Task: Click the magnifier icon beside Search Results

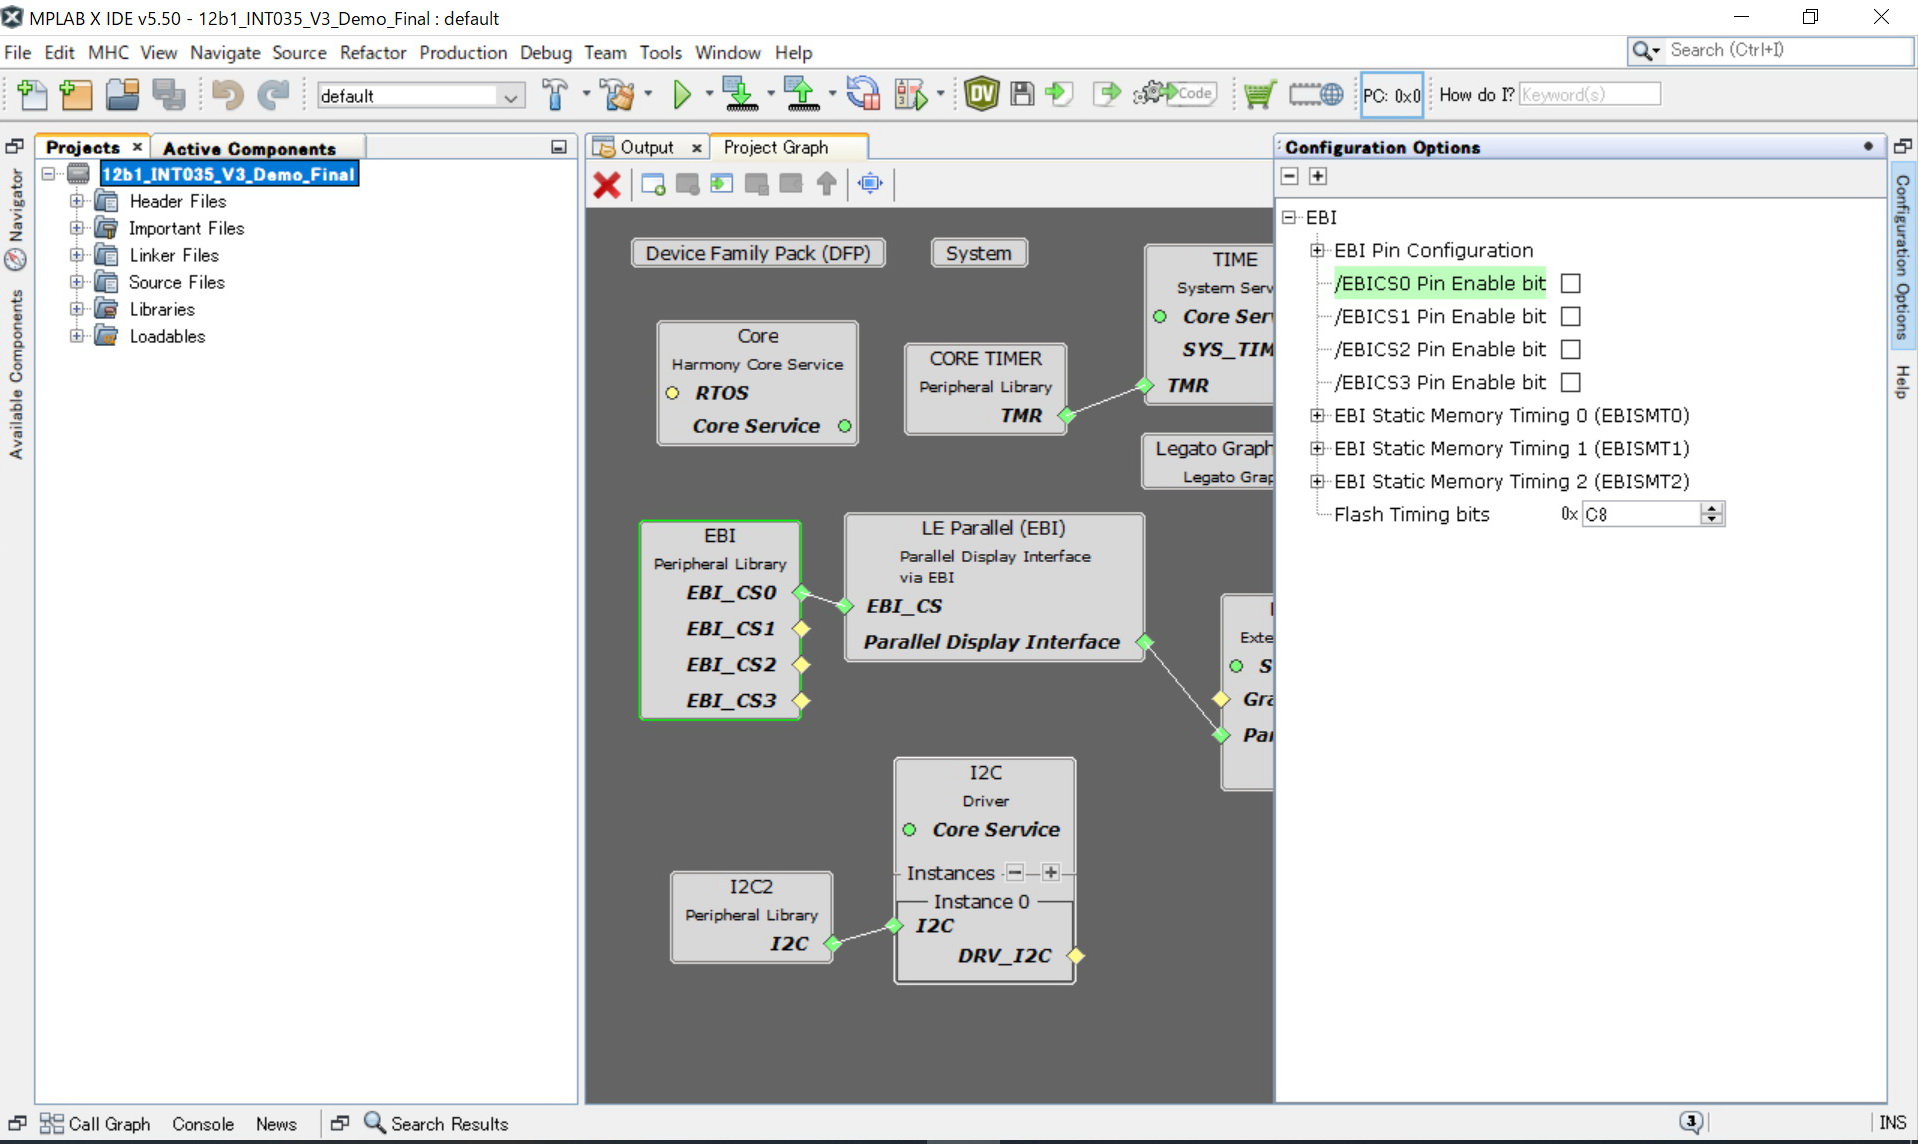Action: 374,1123
